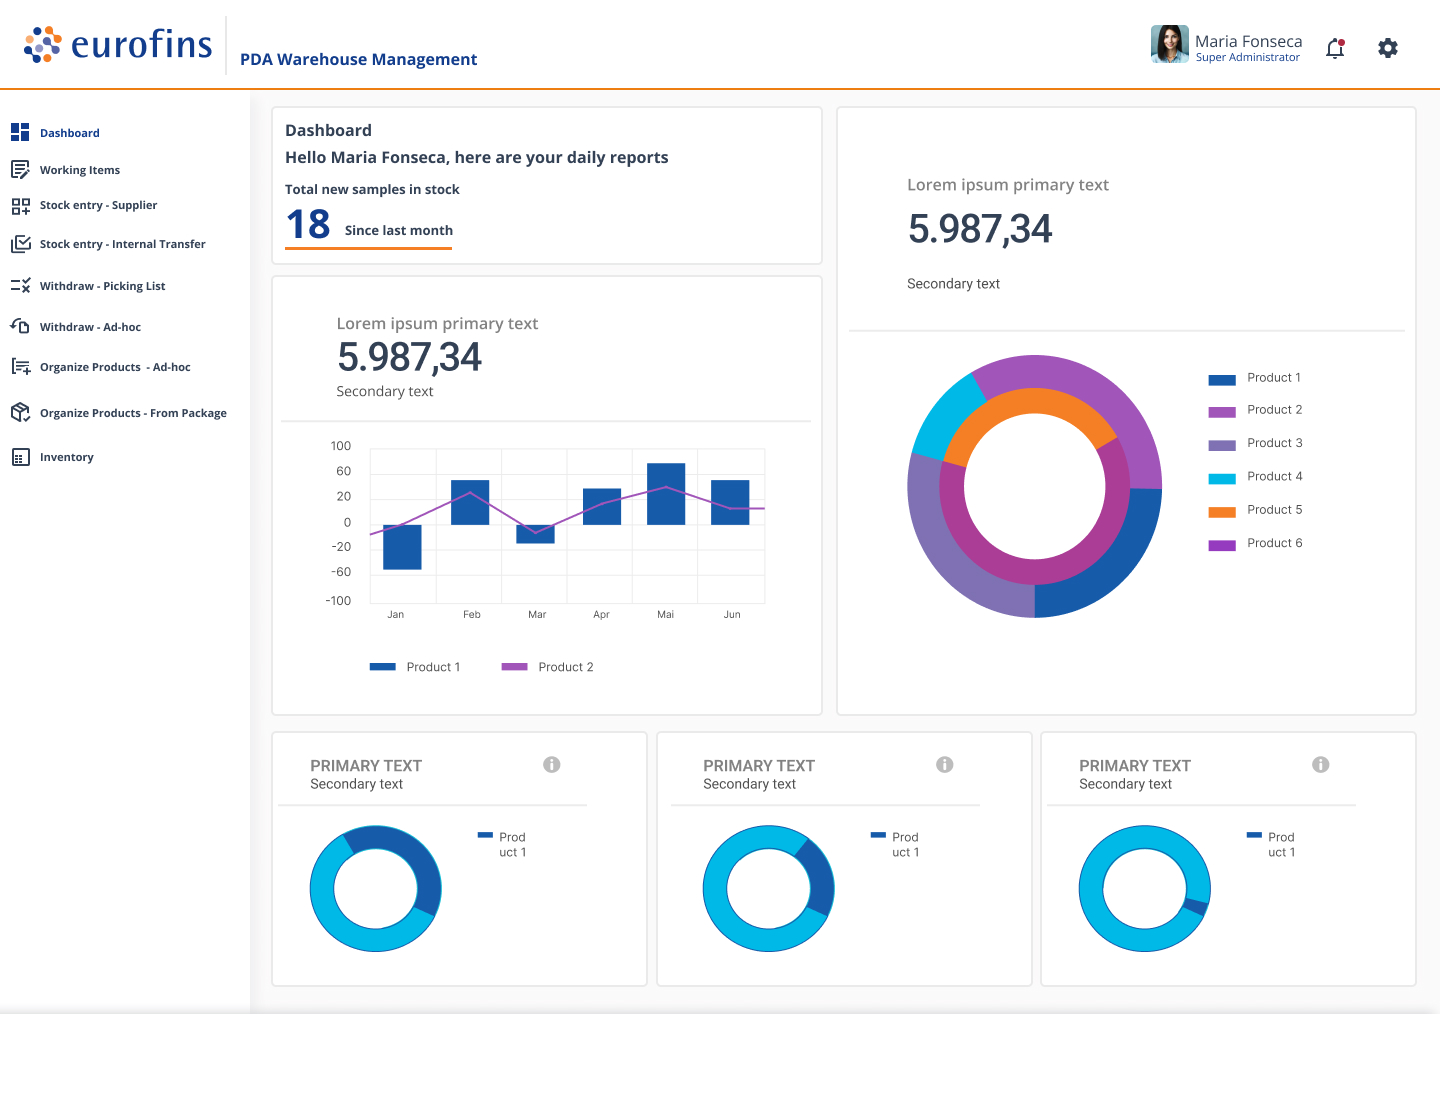Toggle Product 1 in bar chart legend

(415, 667)
